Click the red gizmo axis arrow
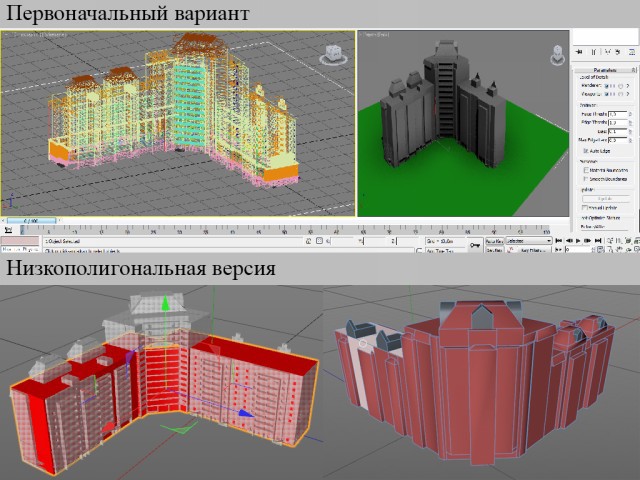640x480 pixels. click(x=108, y=428)
